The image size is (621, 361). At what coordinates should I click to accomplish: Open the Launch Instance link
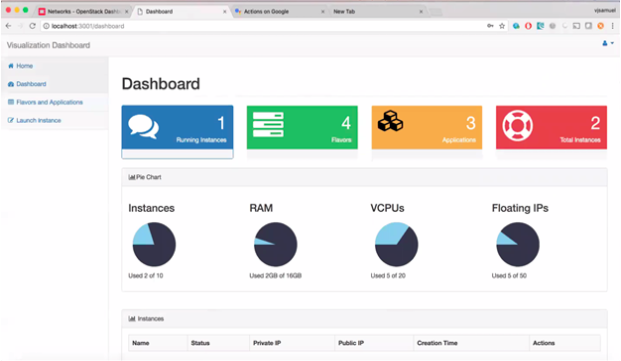(x=39, y=120)
